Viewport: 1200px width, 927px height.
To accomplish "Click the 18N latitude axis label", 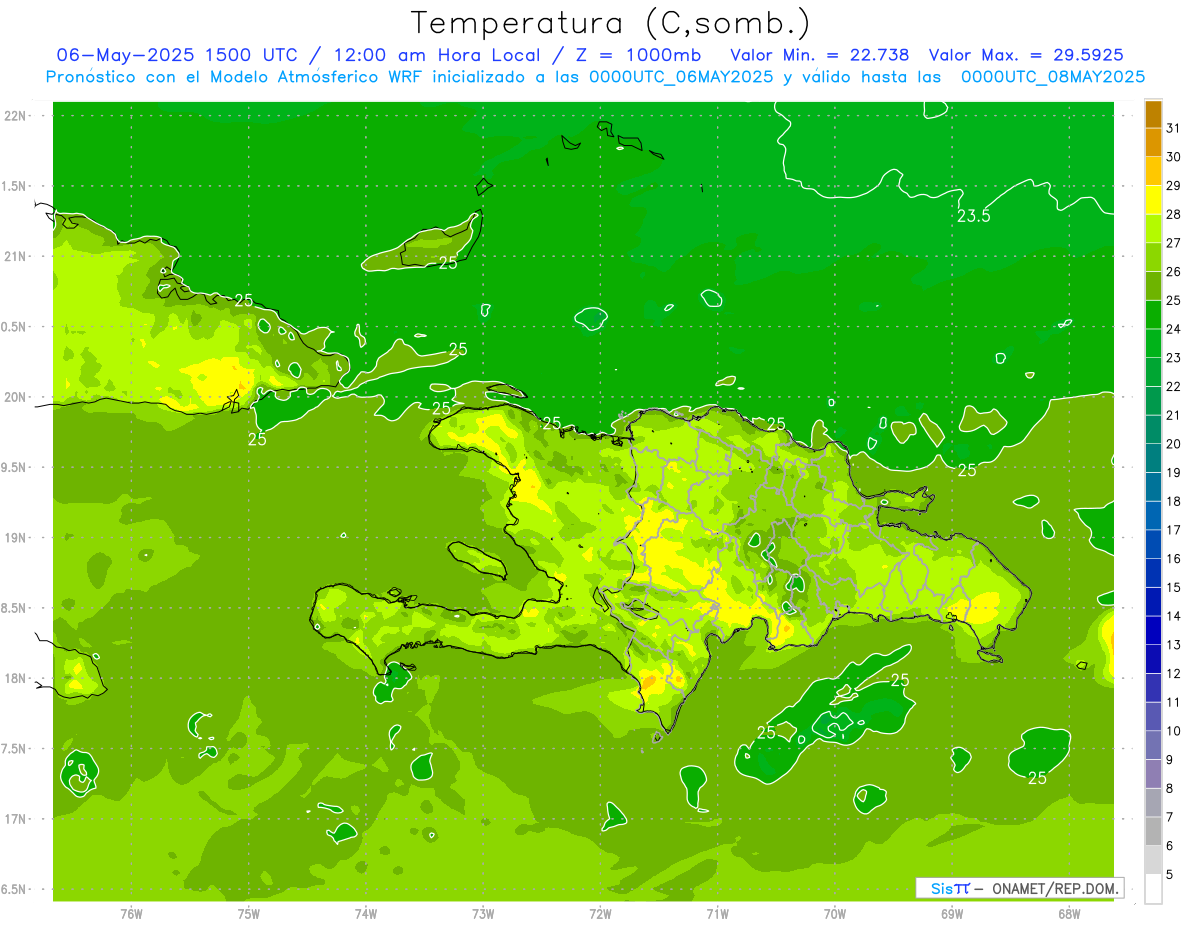I will point(17,678).
